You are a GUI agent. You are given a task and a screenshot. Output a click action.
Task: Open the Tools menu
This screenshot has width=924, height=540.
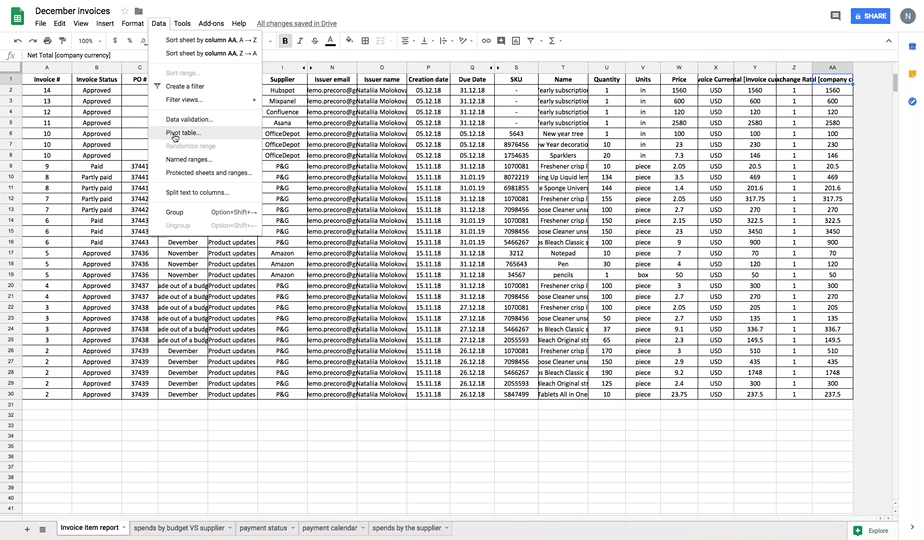point(182,24)
